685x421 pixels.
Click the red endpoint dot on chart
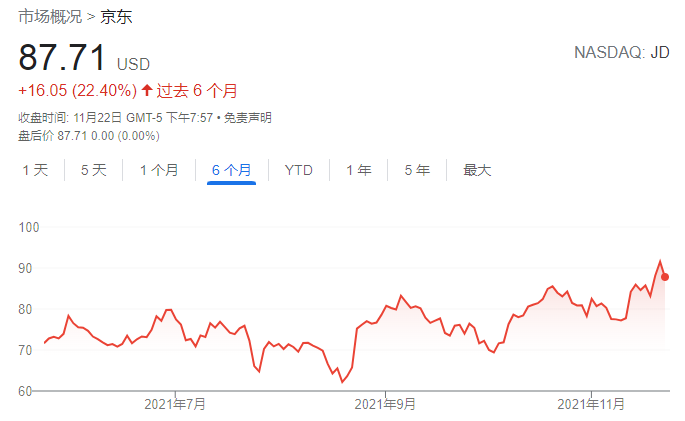[x=665, y=277]
